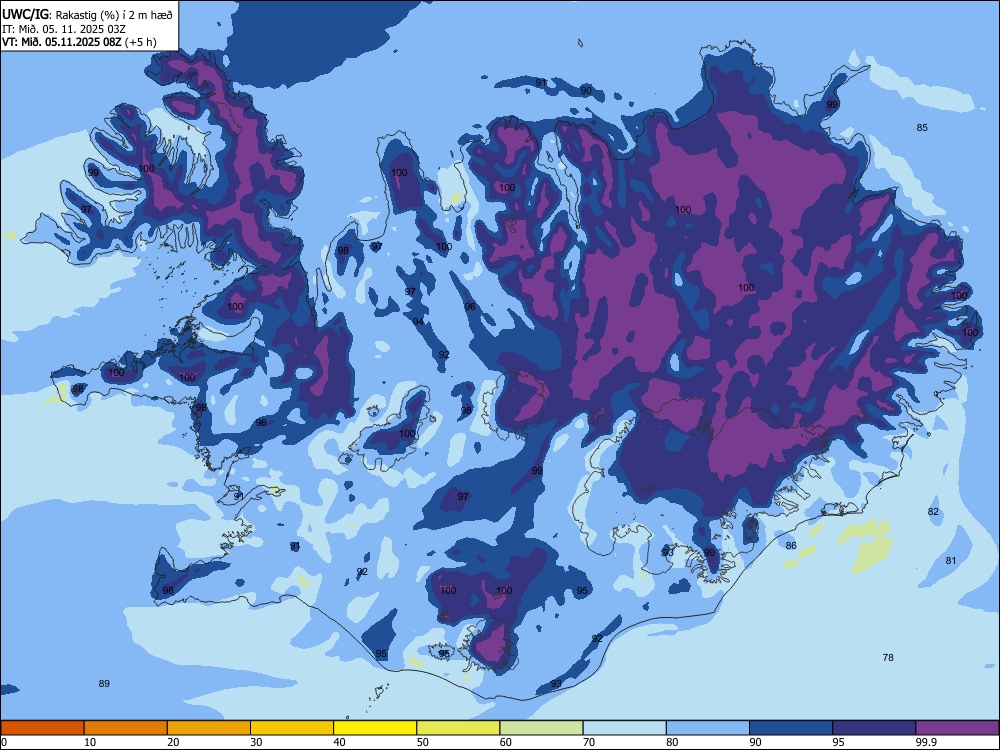Click the title 'UWC/IG: Rakastig (%) í 2 m hæð'
1000x750 pixels.
87,14
